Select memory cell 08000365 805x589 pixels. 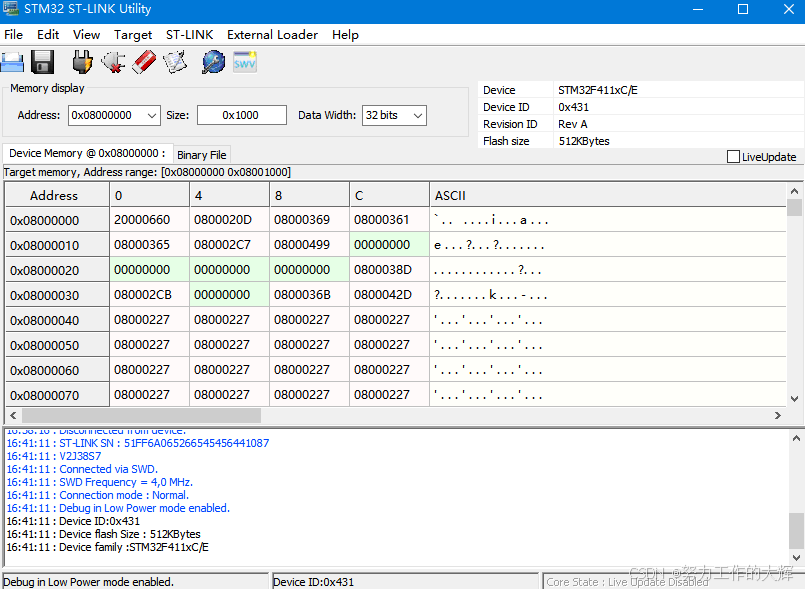149,244
